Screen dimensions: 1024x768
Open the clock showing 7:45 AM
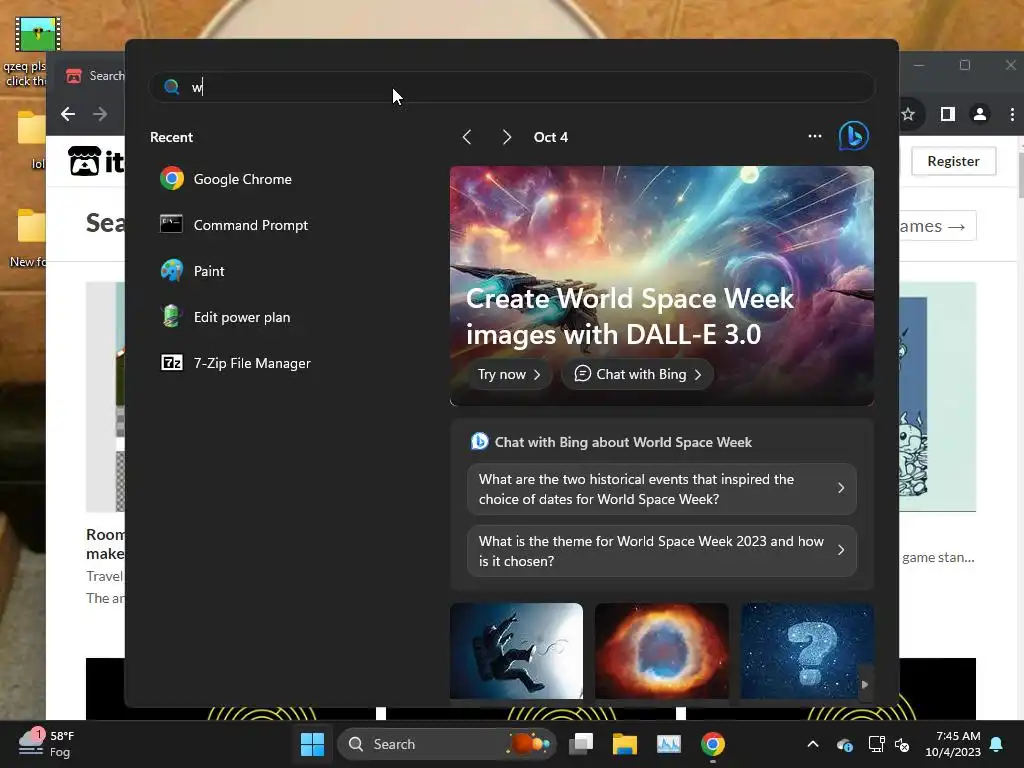pos(953,744)
